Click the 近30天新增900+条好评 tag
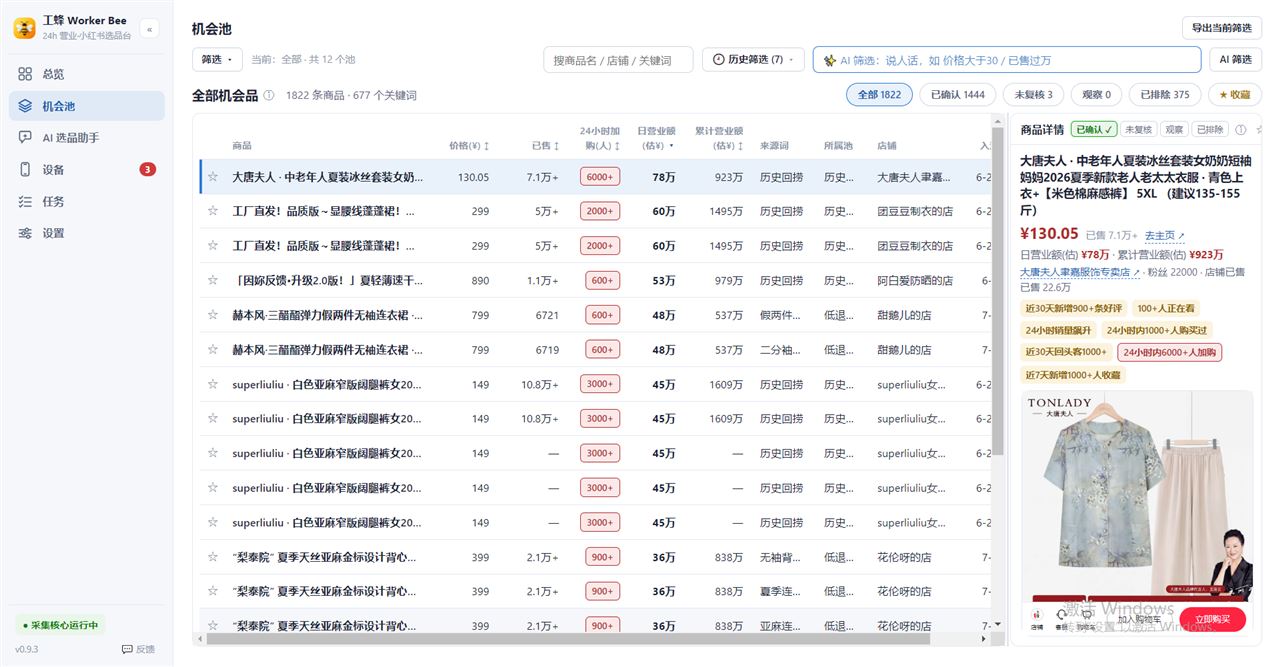The height and width of the screenshot is (667, 1280). [x=1075, y=308]
